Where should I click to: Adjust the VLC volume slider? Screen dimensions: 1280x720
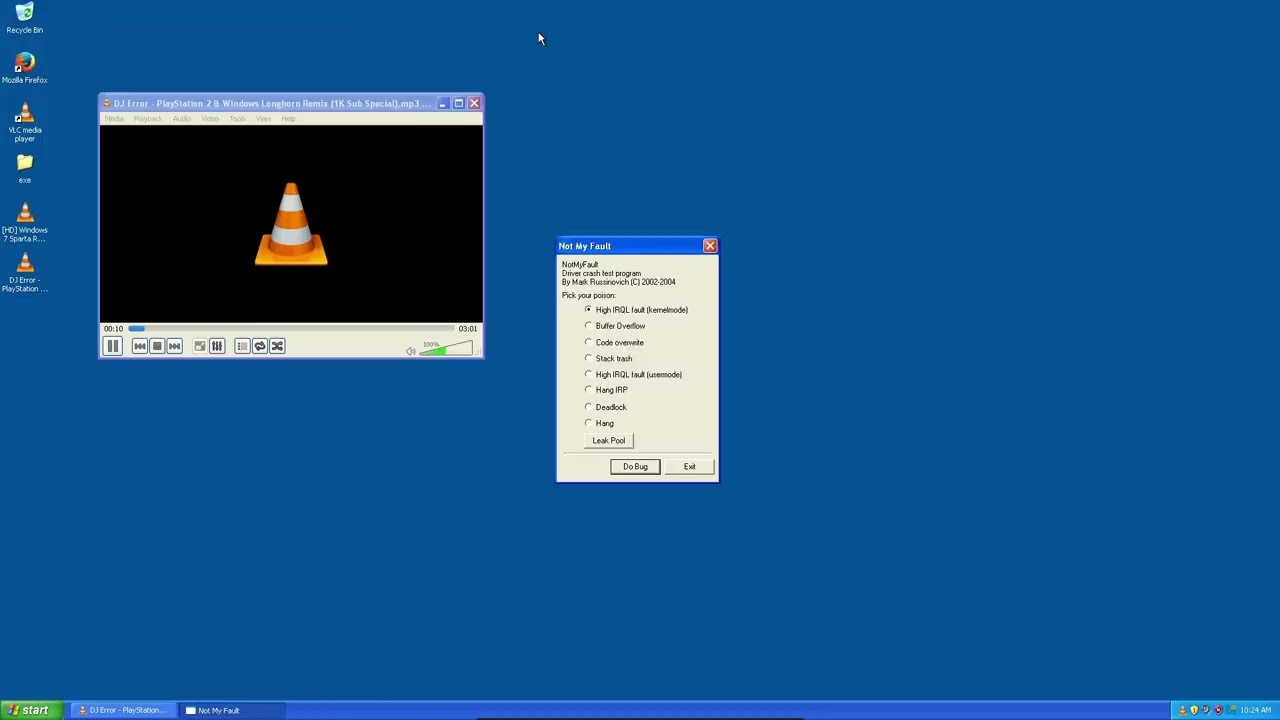pyautogui.click(x=446, y=348)
